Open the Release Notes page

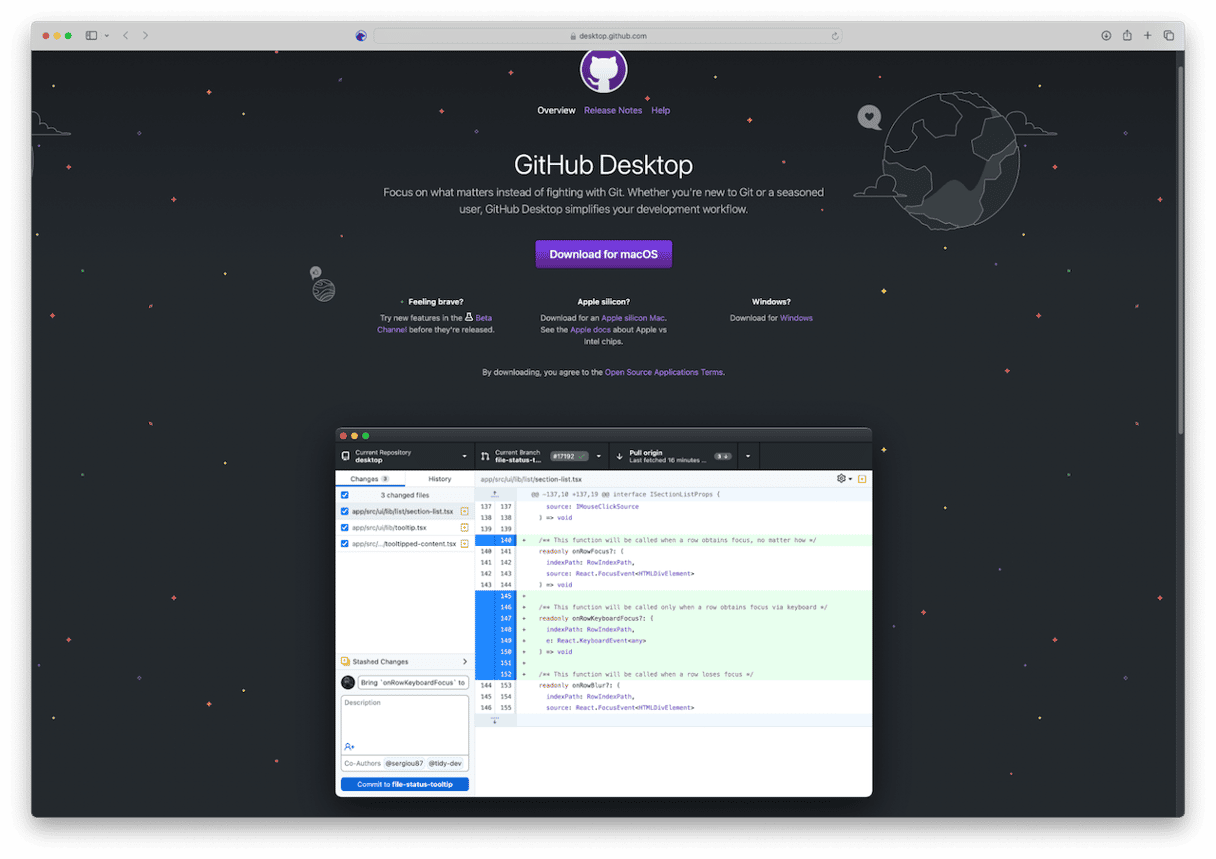[613, 110]
